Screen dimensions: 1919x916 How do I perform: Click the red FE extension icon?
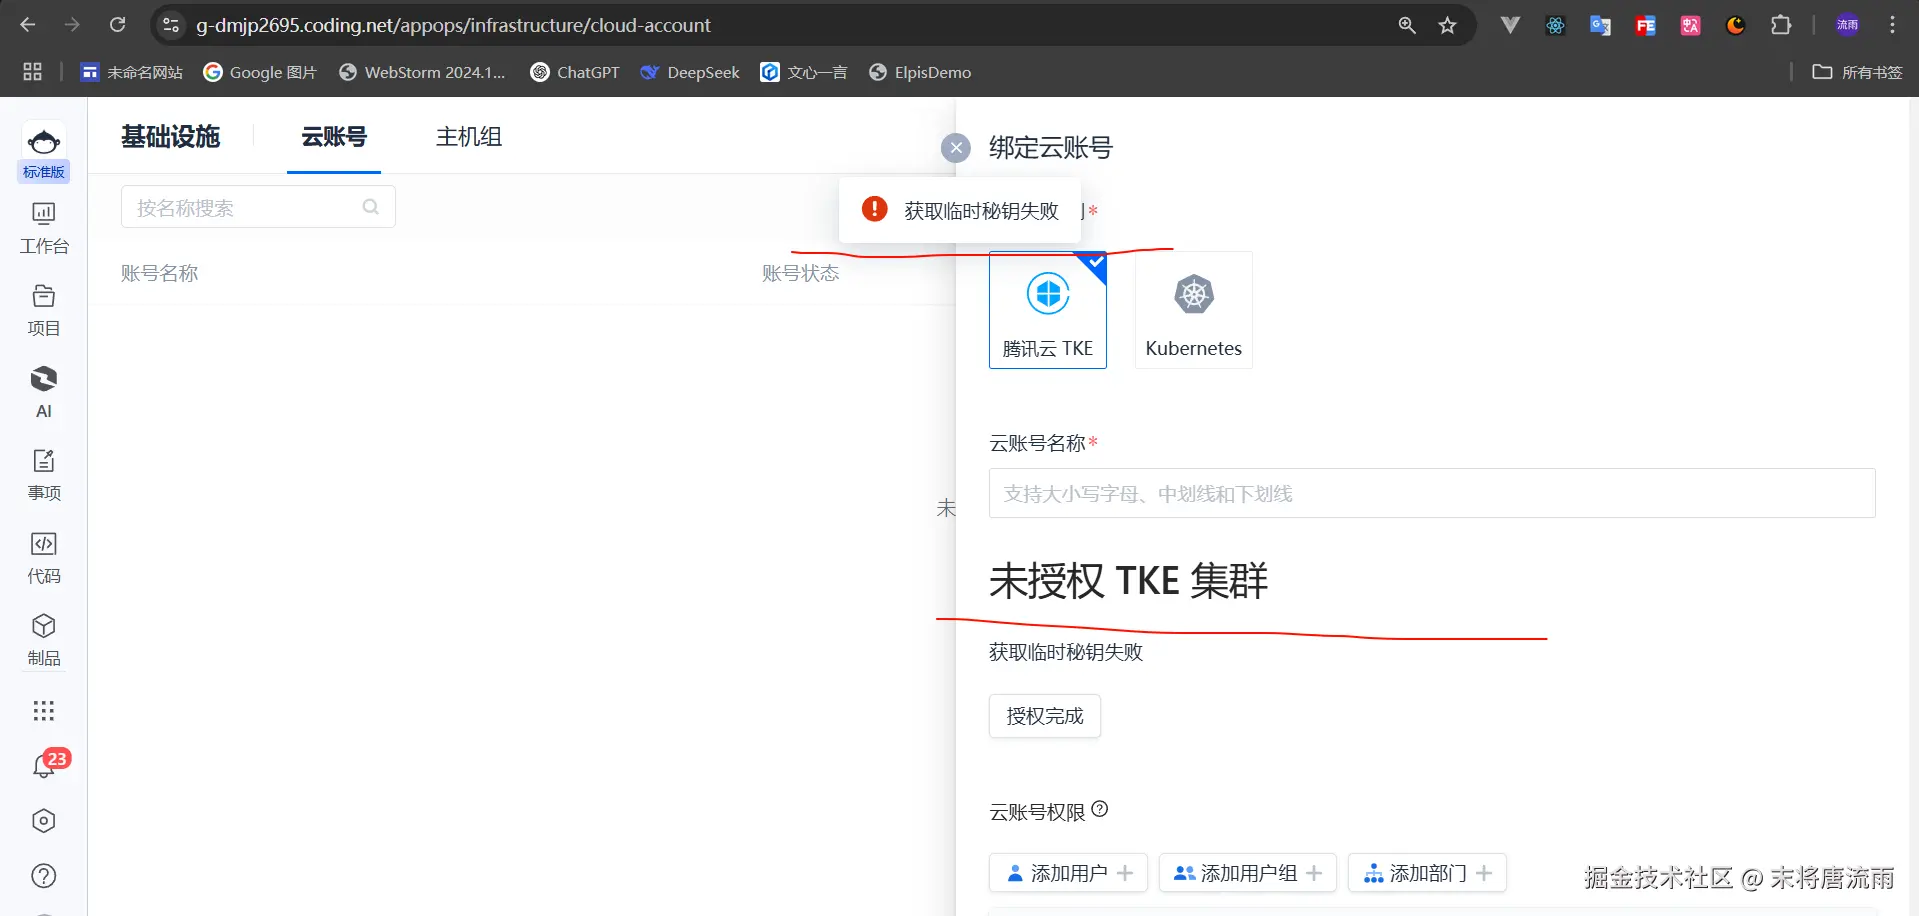[x=1645, y=25]
